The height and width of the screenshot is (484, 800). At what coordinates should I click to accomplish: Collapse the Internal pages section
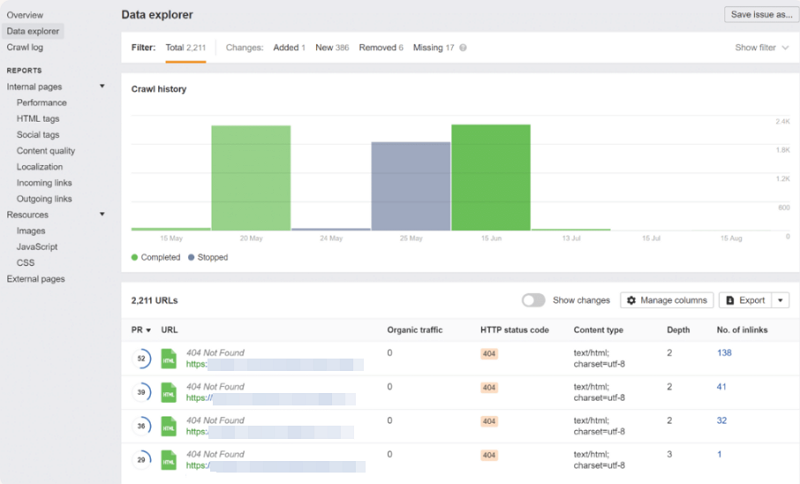tap(102, 87)
